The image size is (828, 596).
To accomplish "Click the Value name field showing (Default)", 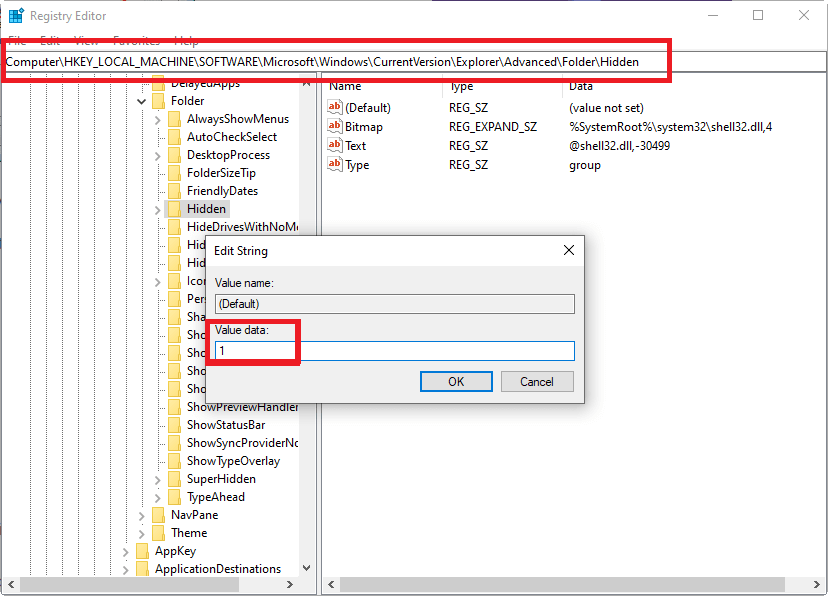I will [394, 304].
